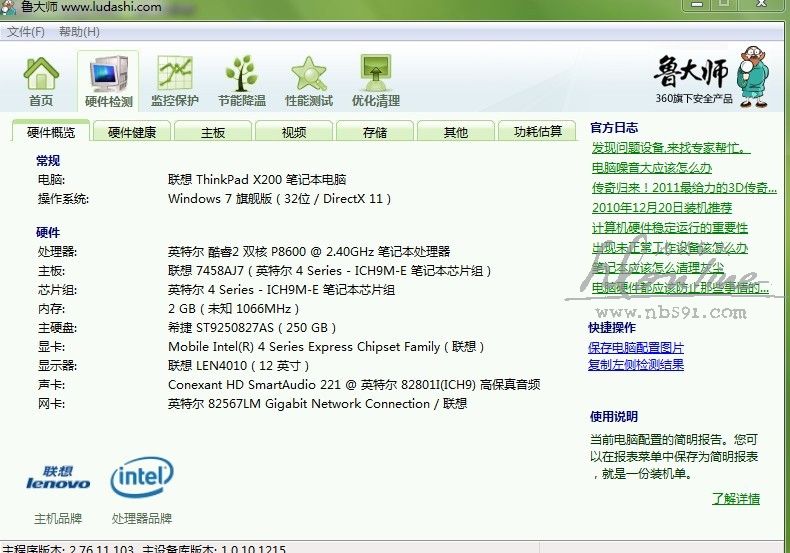Click the 鲁大师 title bar app icon
Image resolution: width=790 pixels, height=553 pixels.
[x=9, y=8]
